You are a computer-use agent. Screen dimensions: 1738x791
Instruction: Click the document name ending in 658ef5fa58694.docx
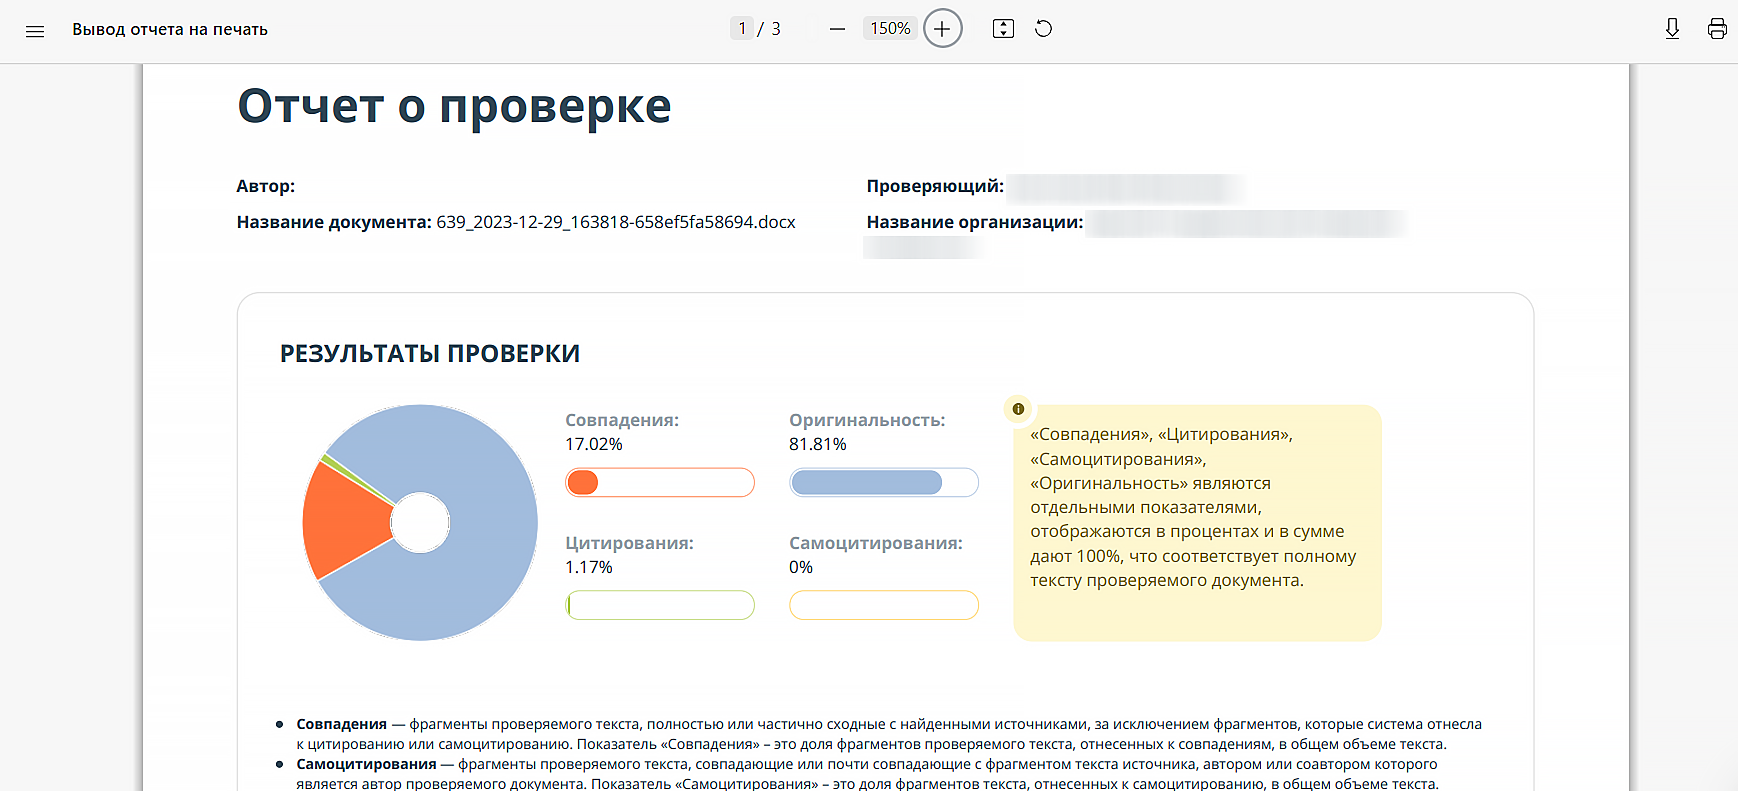pos(616,222)
